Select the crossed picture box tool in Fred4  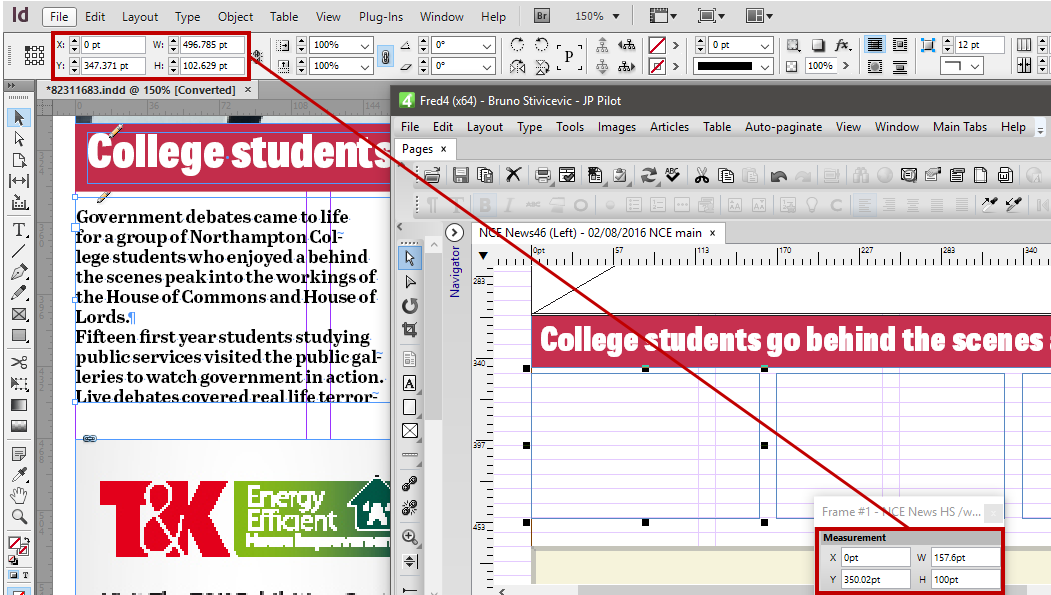click(410, 431)
